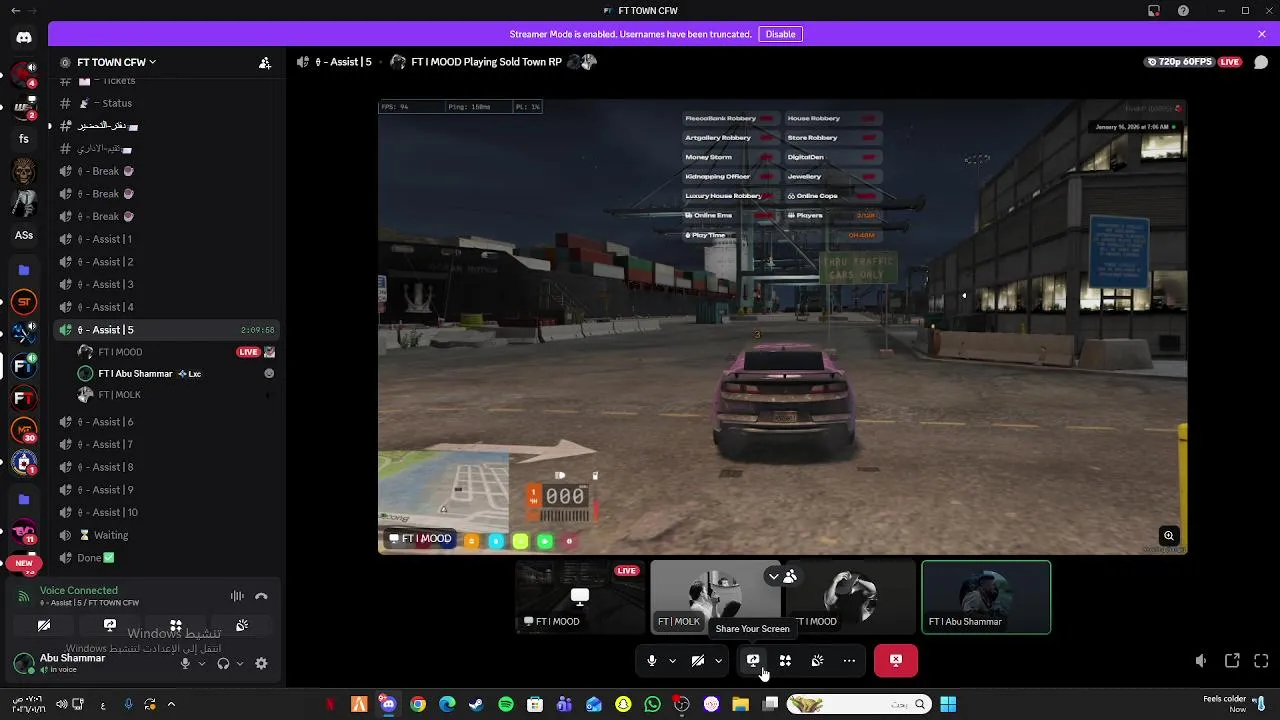Pop out the call into a separate window

coord(1232,661)
